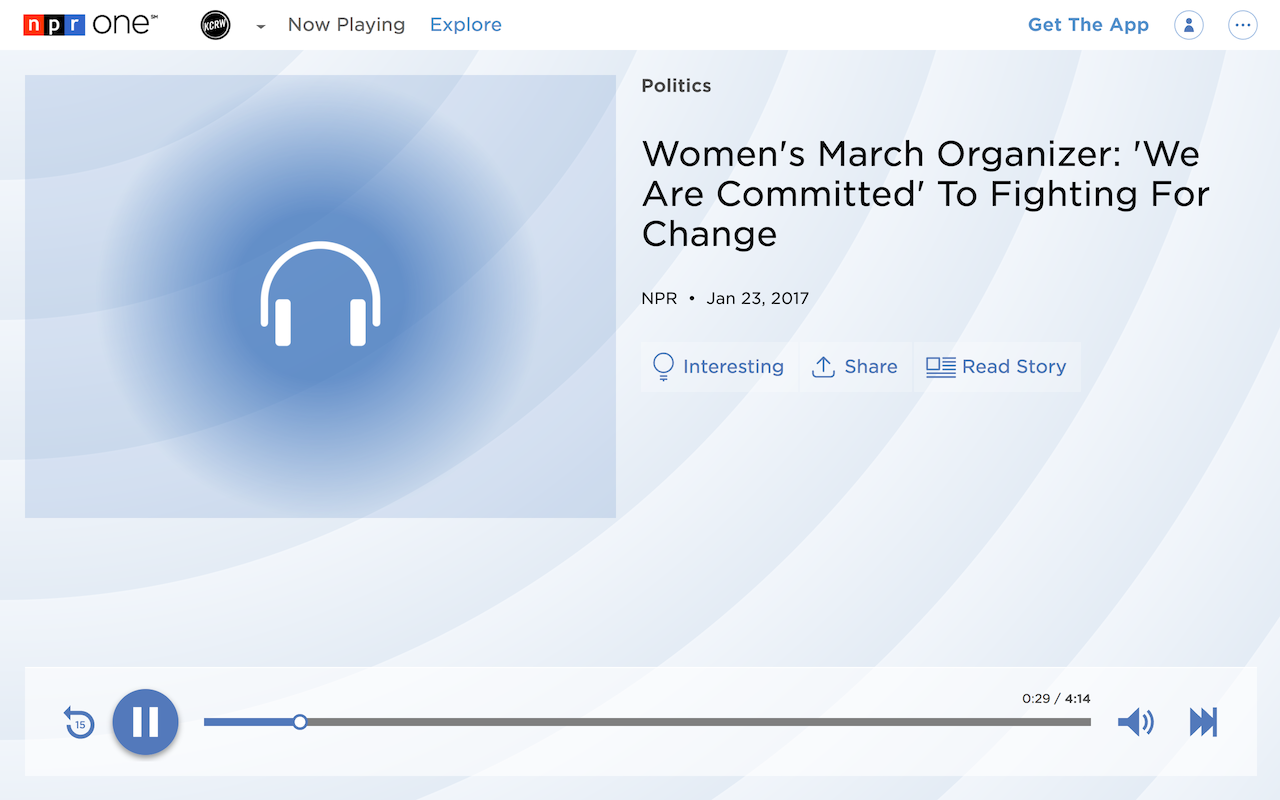Skip to the next story
Viewport: 1280px width, 800px height.
tap(1203, 722)
